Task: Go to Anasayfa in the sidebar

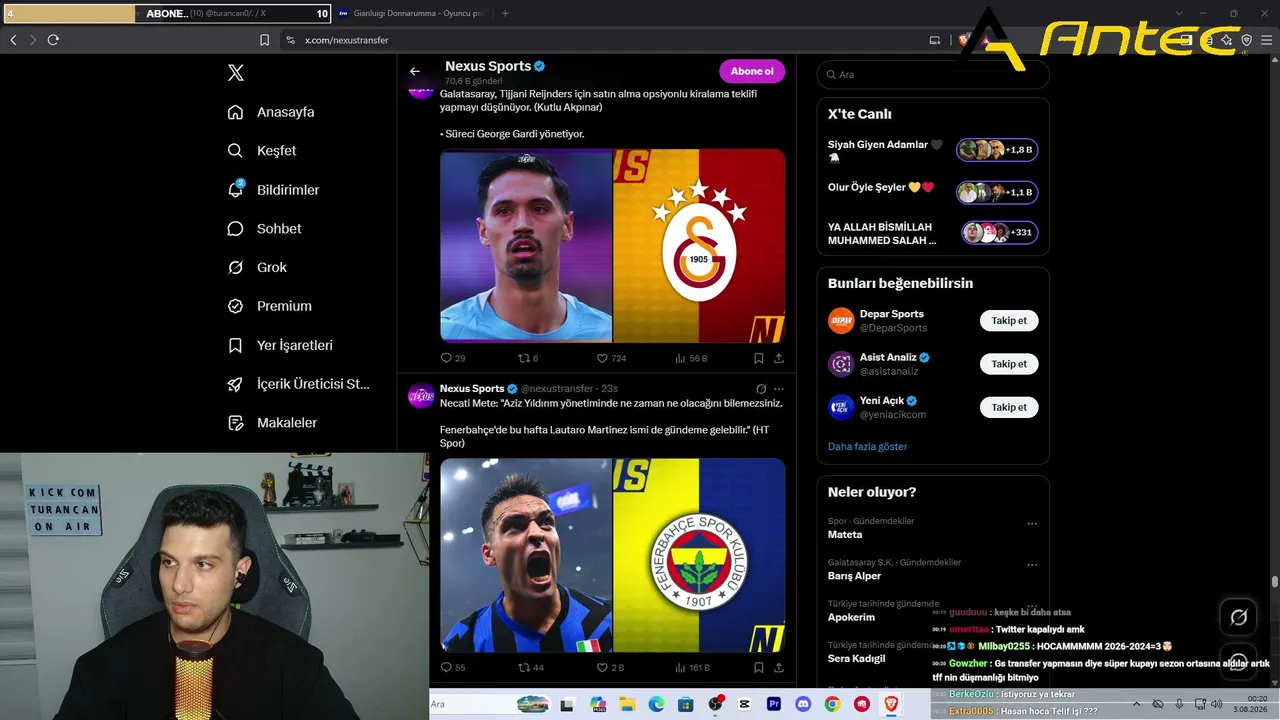Action: (x=271, y=112)
